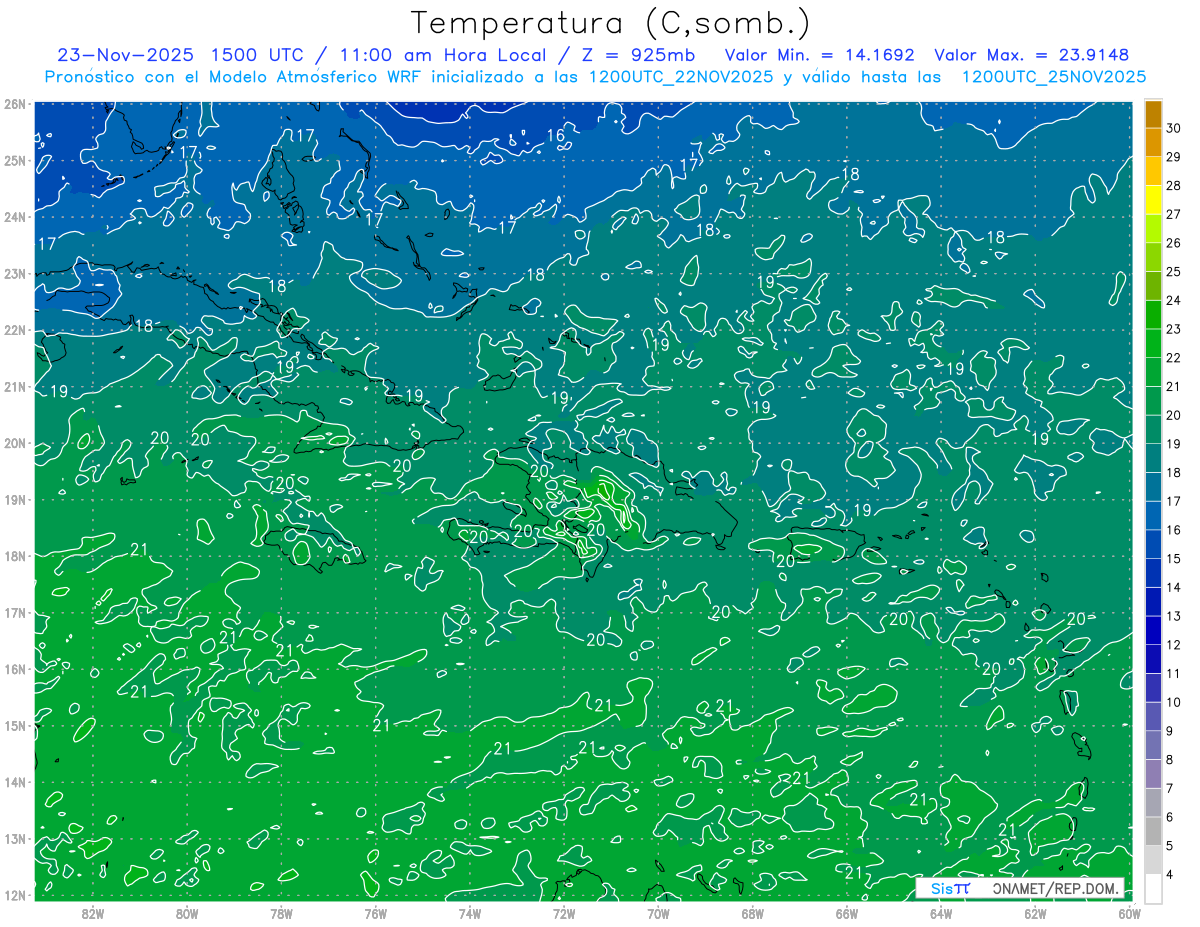
Task: Click the color scale label "30"
Action: tap(1174, 128)
